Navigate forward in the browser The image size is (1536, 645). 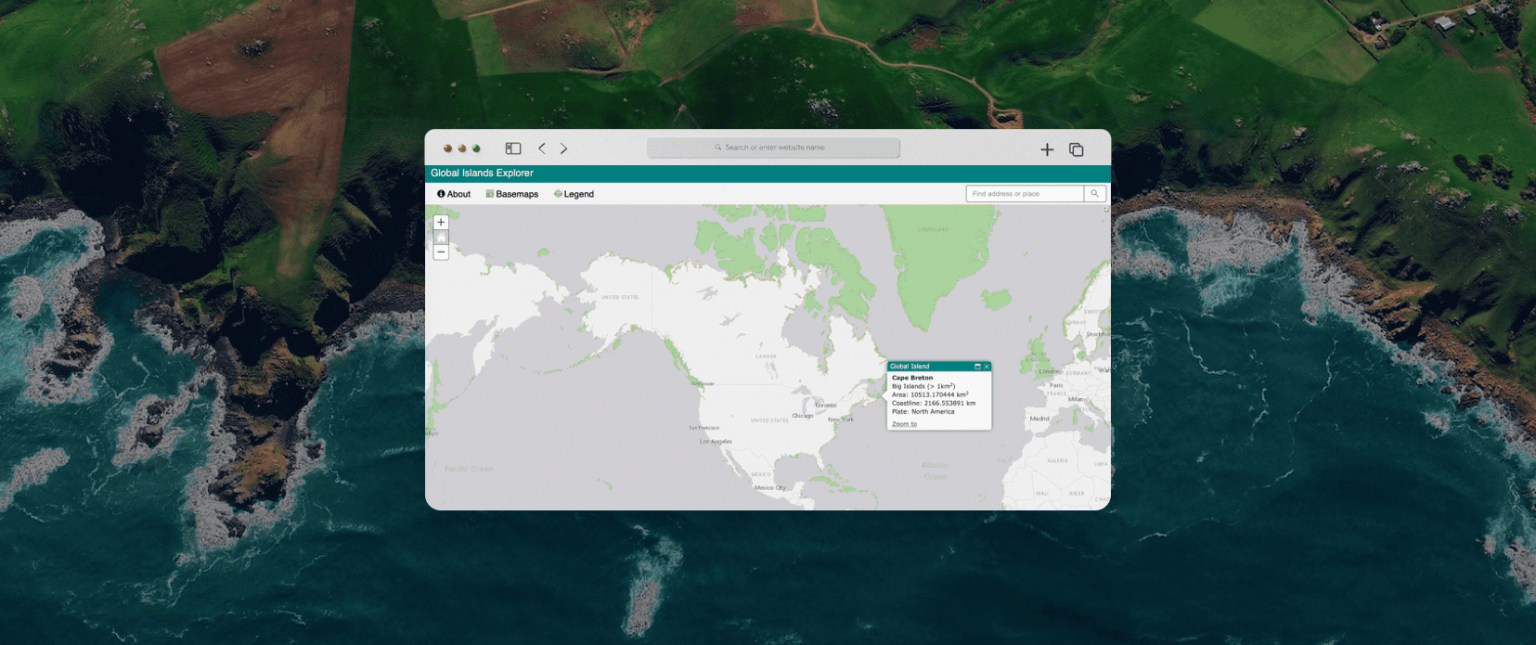(564, 147)
